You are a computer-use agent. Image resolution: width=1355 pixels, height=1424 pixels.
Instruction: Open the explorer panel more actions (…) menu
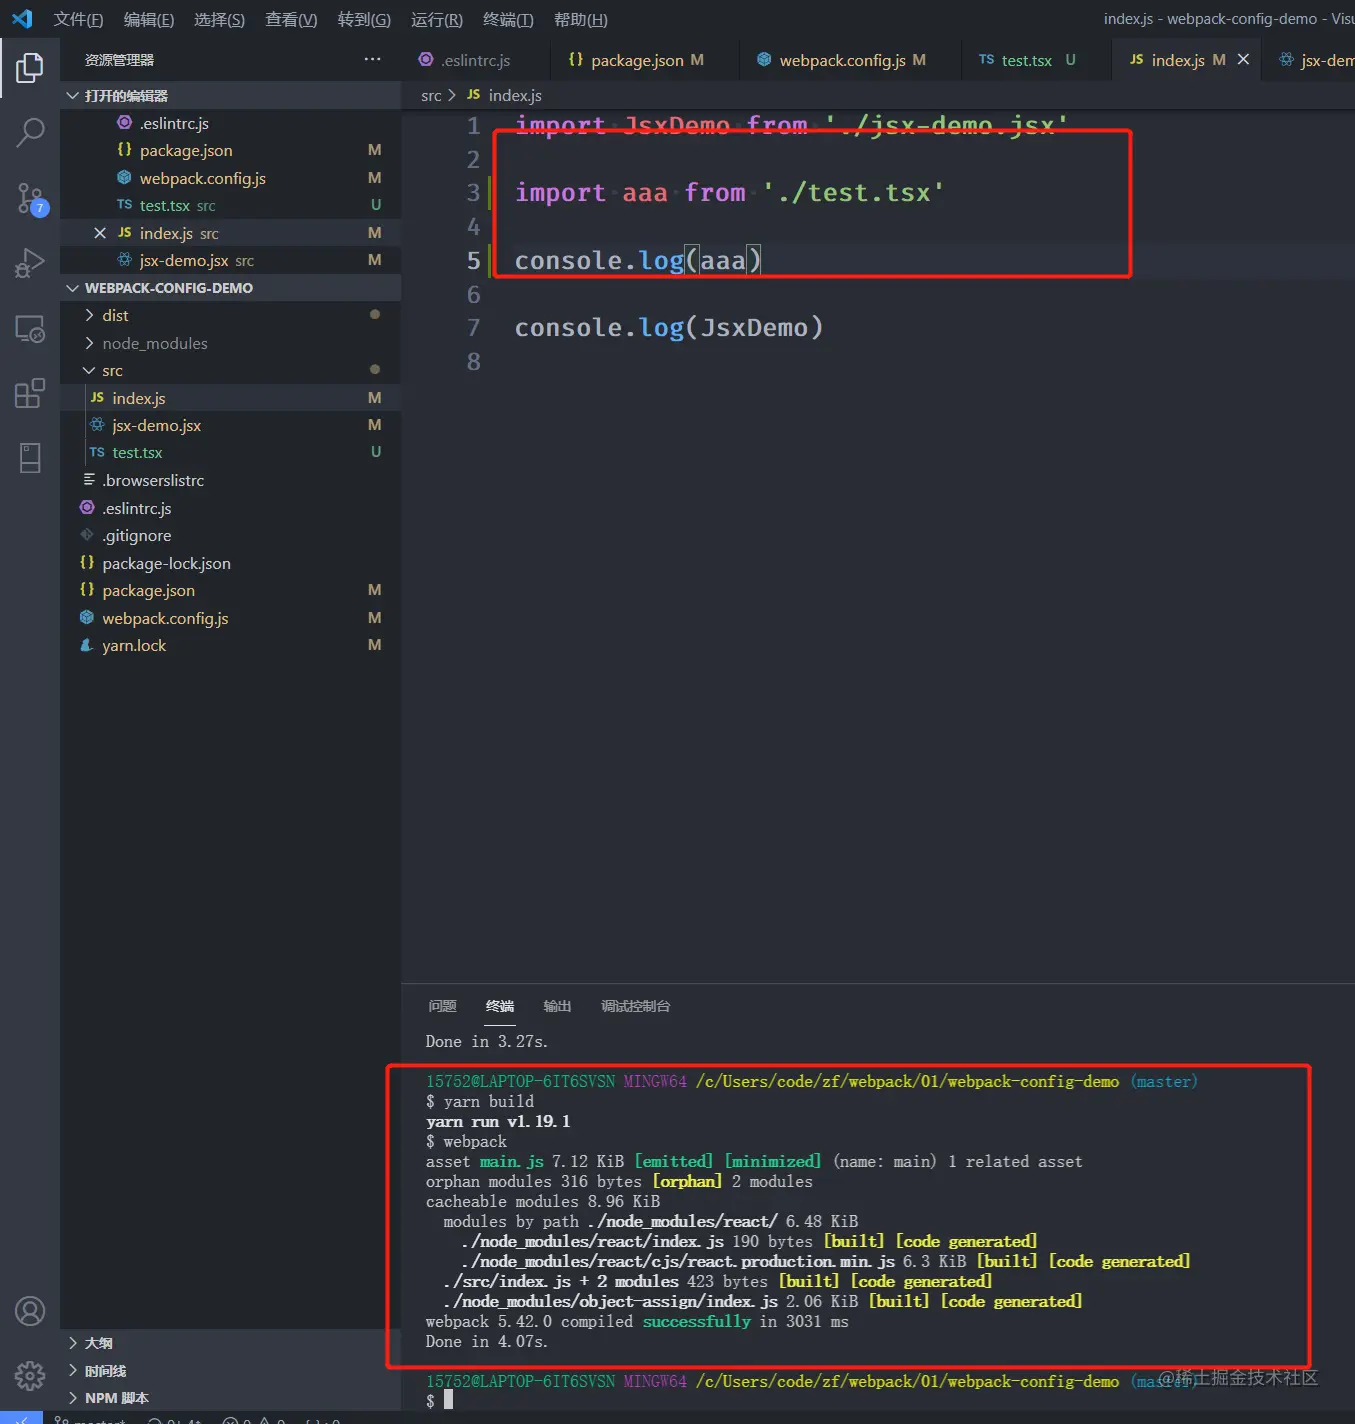pyautogui.click(x=372, y=59)
